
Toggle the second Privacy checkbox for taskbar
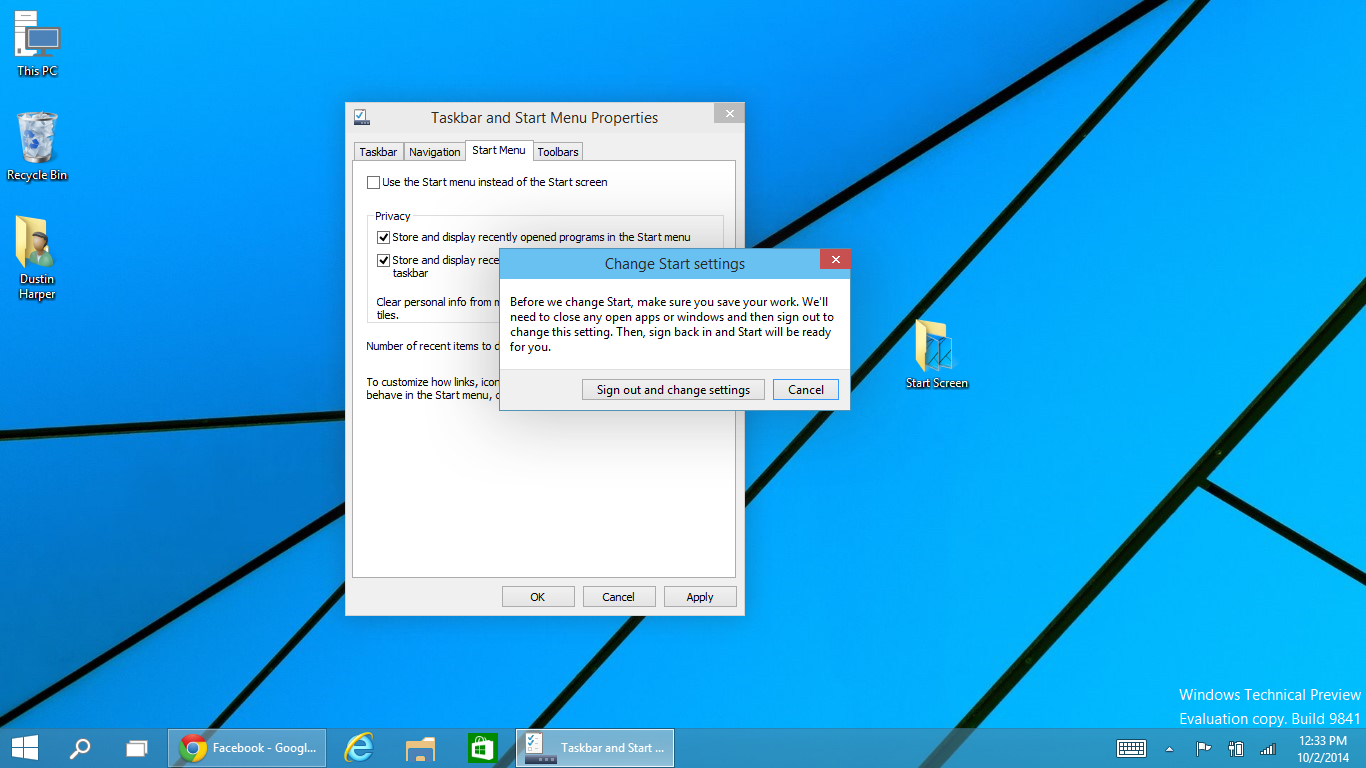tap(383, 260)
